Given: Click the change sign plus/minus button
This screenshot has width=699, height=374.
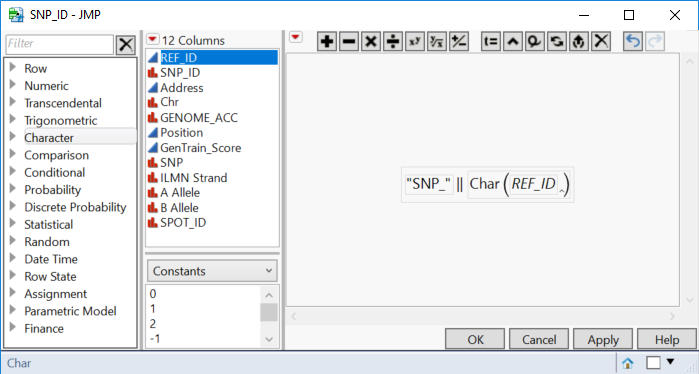Looking at the screenshot, I should coord(459,42).
